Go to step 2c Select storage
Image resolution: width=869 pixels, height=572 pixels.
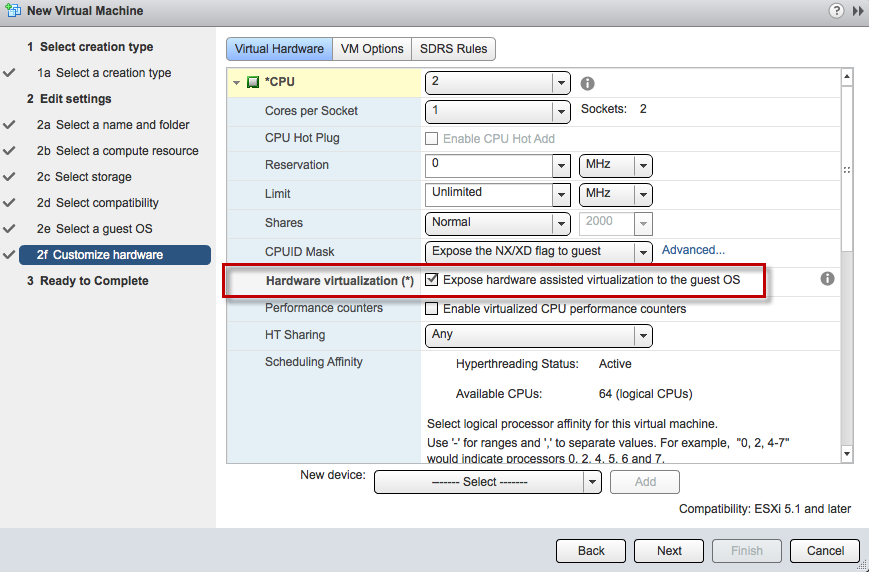[84, 177]
